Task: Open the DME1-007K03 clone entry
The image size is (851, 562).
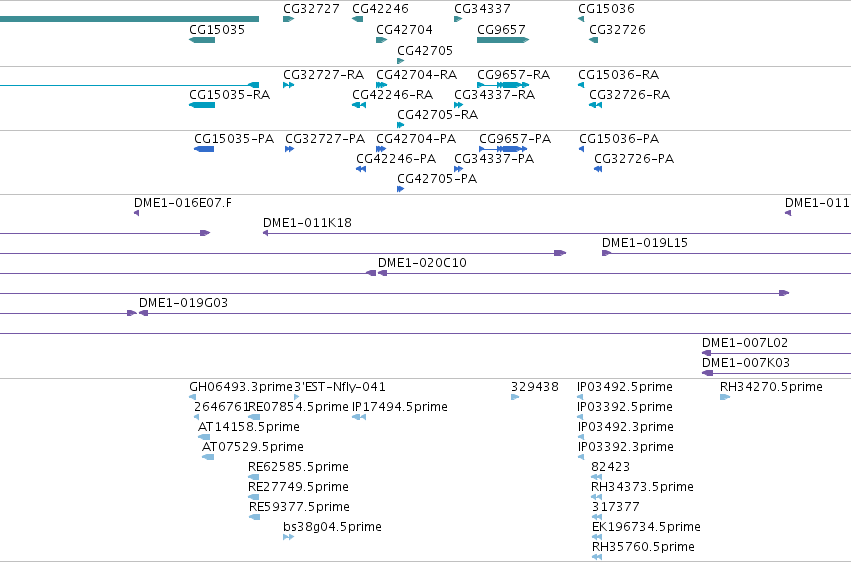Action: tap(776, 373)
